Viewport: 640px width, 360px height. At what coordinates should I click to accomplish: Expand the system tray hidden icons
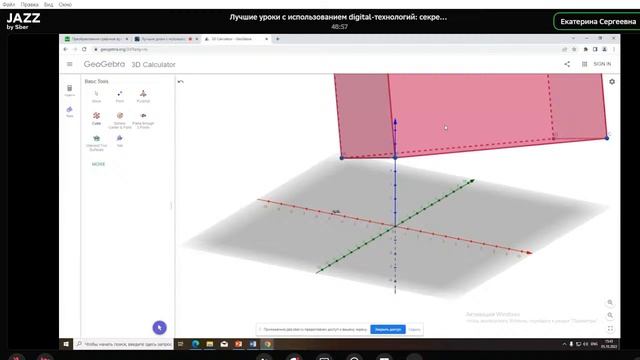tap(564, 344)
